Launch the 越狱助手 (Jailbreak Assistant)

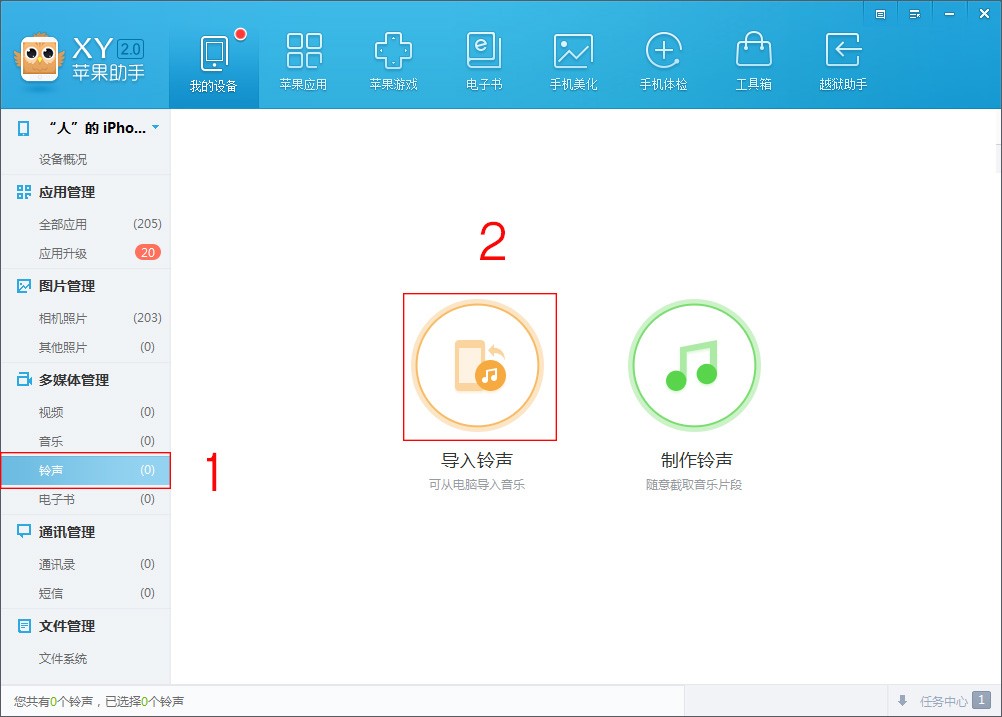click(843, 58)
